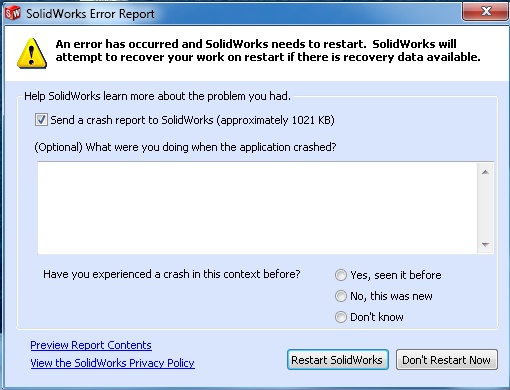Click the text 'Have you experienced a crash in this context before?'

coord(172,274)
